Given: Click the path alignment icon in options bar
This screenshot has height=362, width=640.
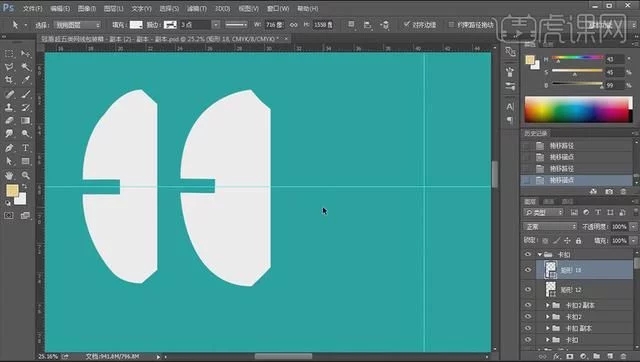Looking at the screenshot, I should point(367,25).
